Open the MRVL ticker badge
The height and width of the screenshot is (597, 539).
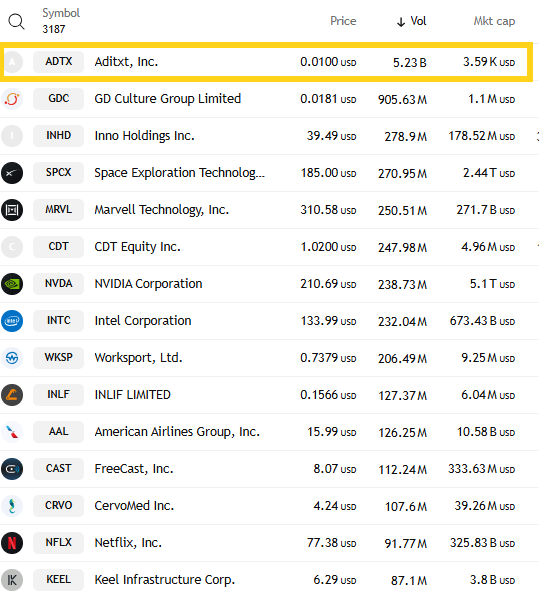click(x=58, y=210)
